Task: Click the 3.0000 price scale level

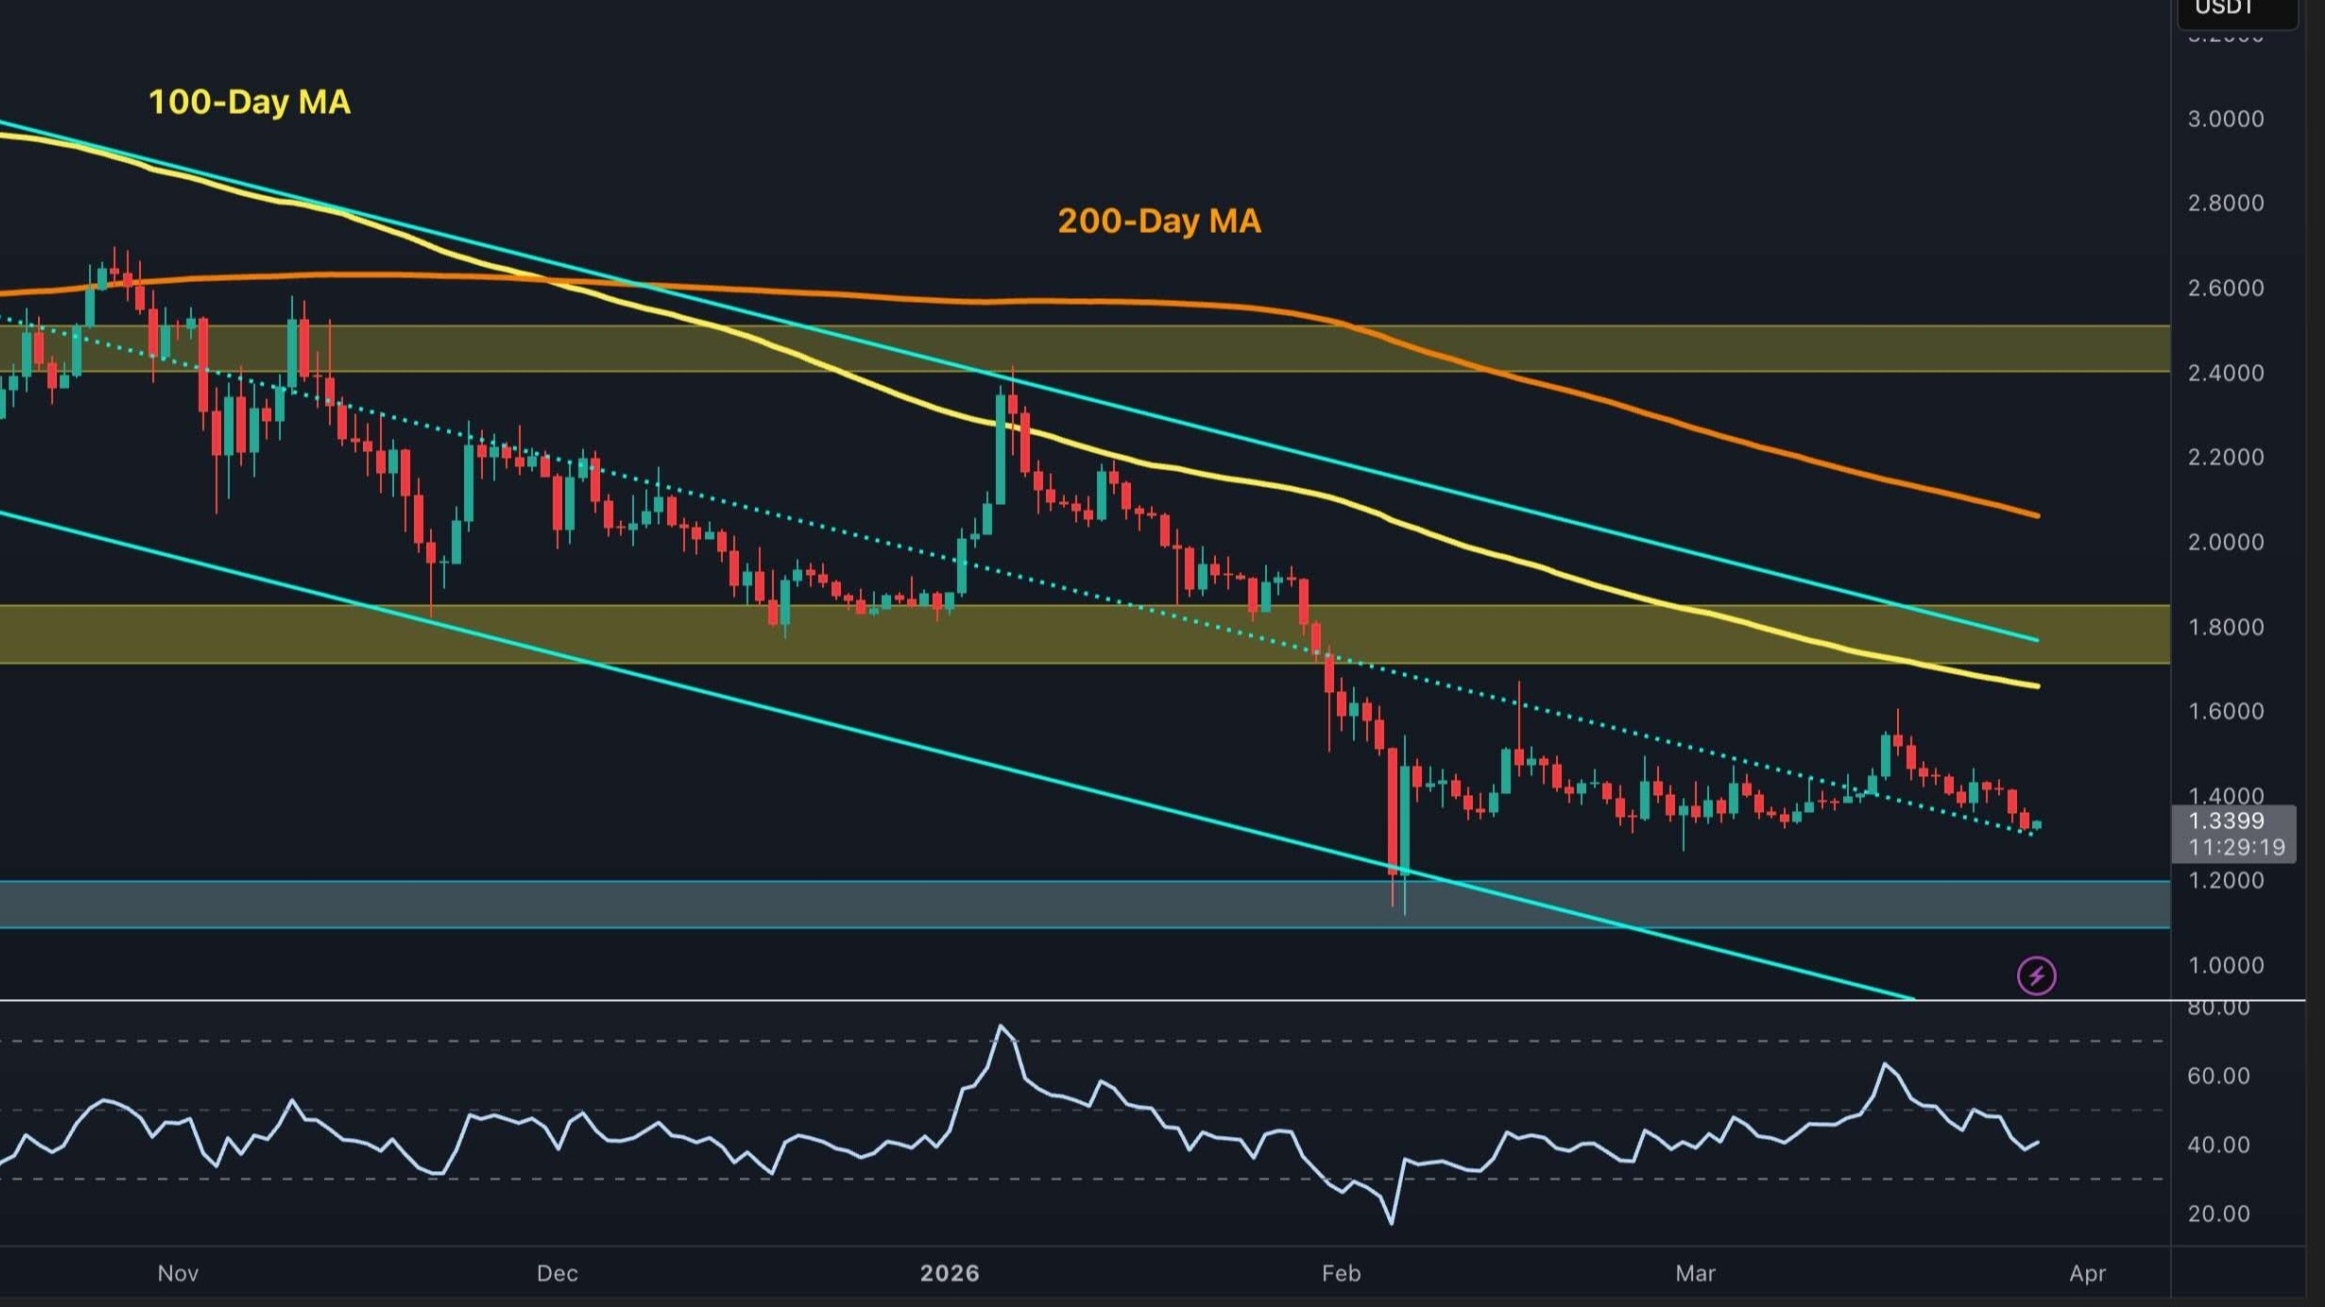Action: point(2225,119)
